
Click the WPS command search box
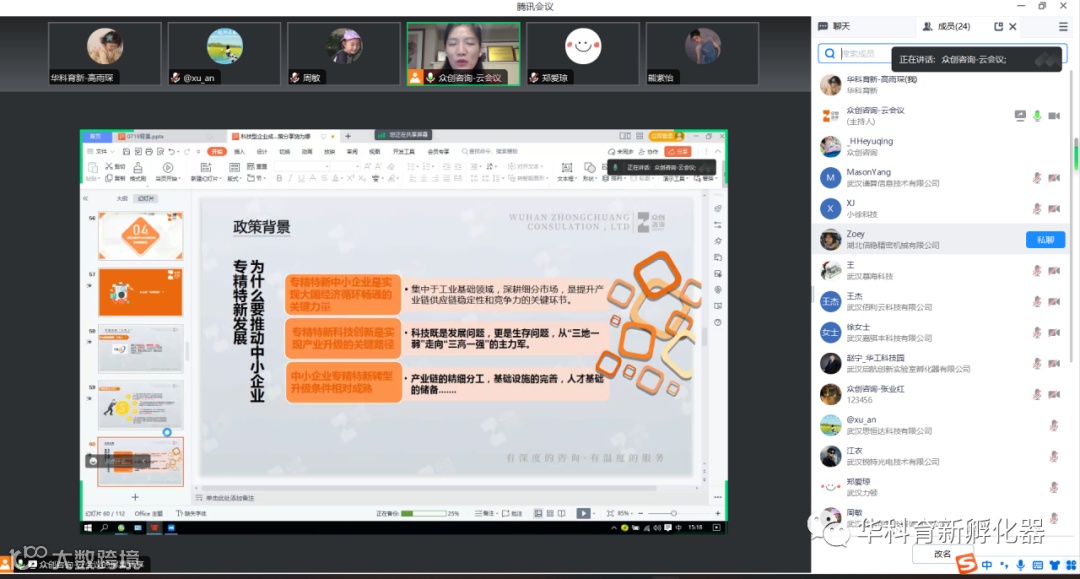[x=490, y=151]
